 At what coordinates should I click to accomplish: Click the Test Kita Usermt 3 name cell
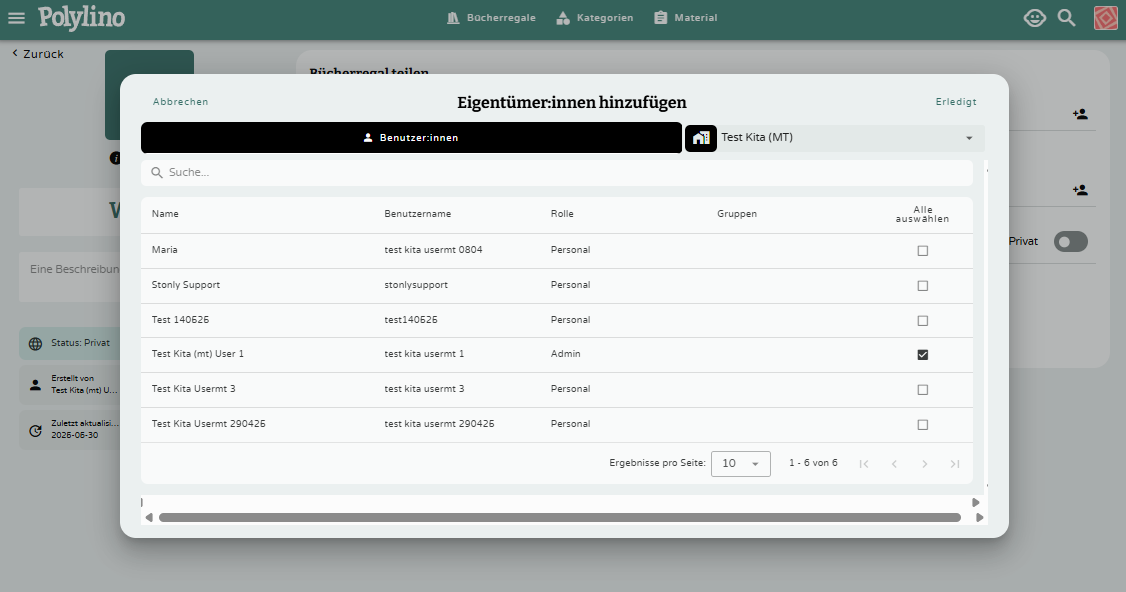[x=193, y=389]
